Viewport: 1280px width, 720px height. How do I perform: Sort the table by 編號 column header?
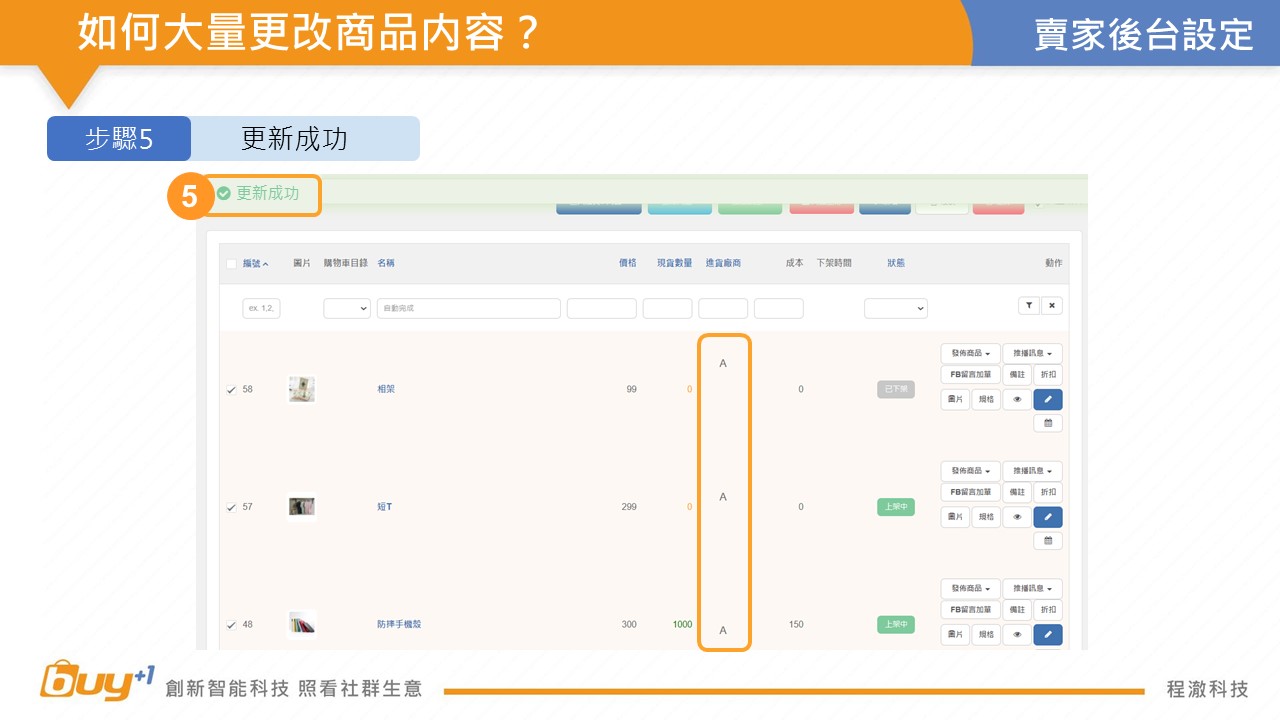coord(255,264)
